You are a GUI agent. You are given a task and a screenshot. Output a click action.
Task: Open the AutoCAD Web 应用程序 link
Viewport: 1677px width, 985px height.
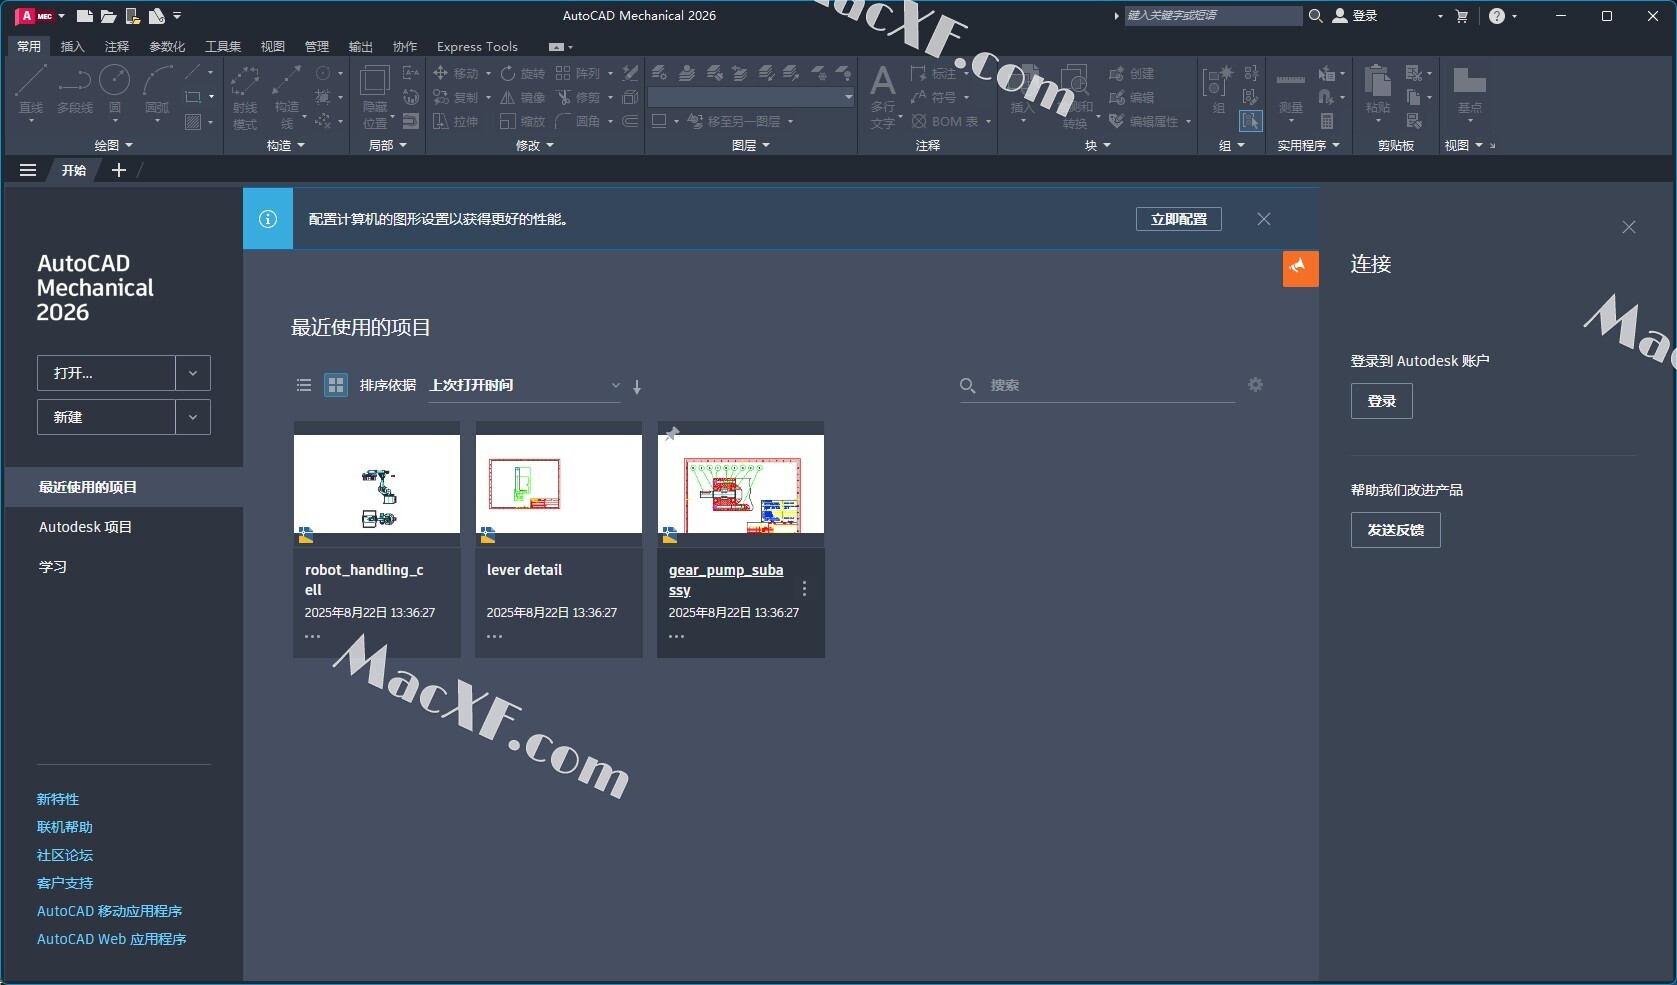point(111,939)
